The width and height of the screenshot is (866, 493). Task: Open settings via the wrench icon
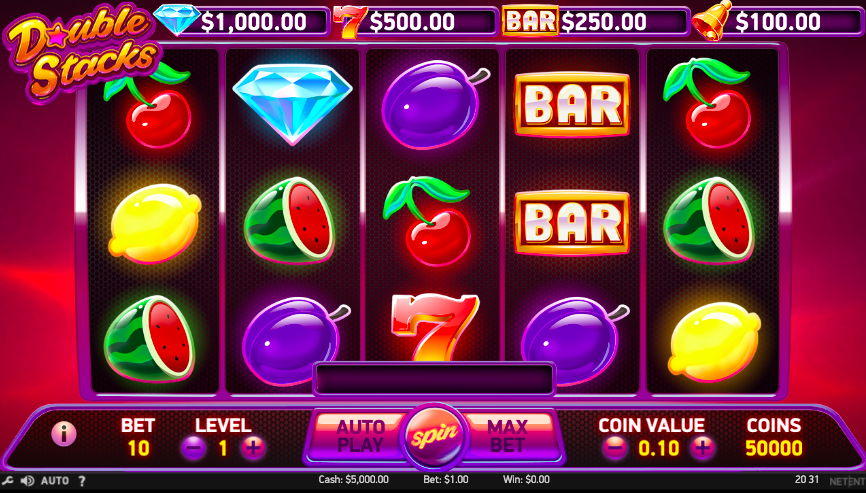pyautogui.click(x=7, y=481)
